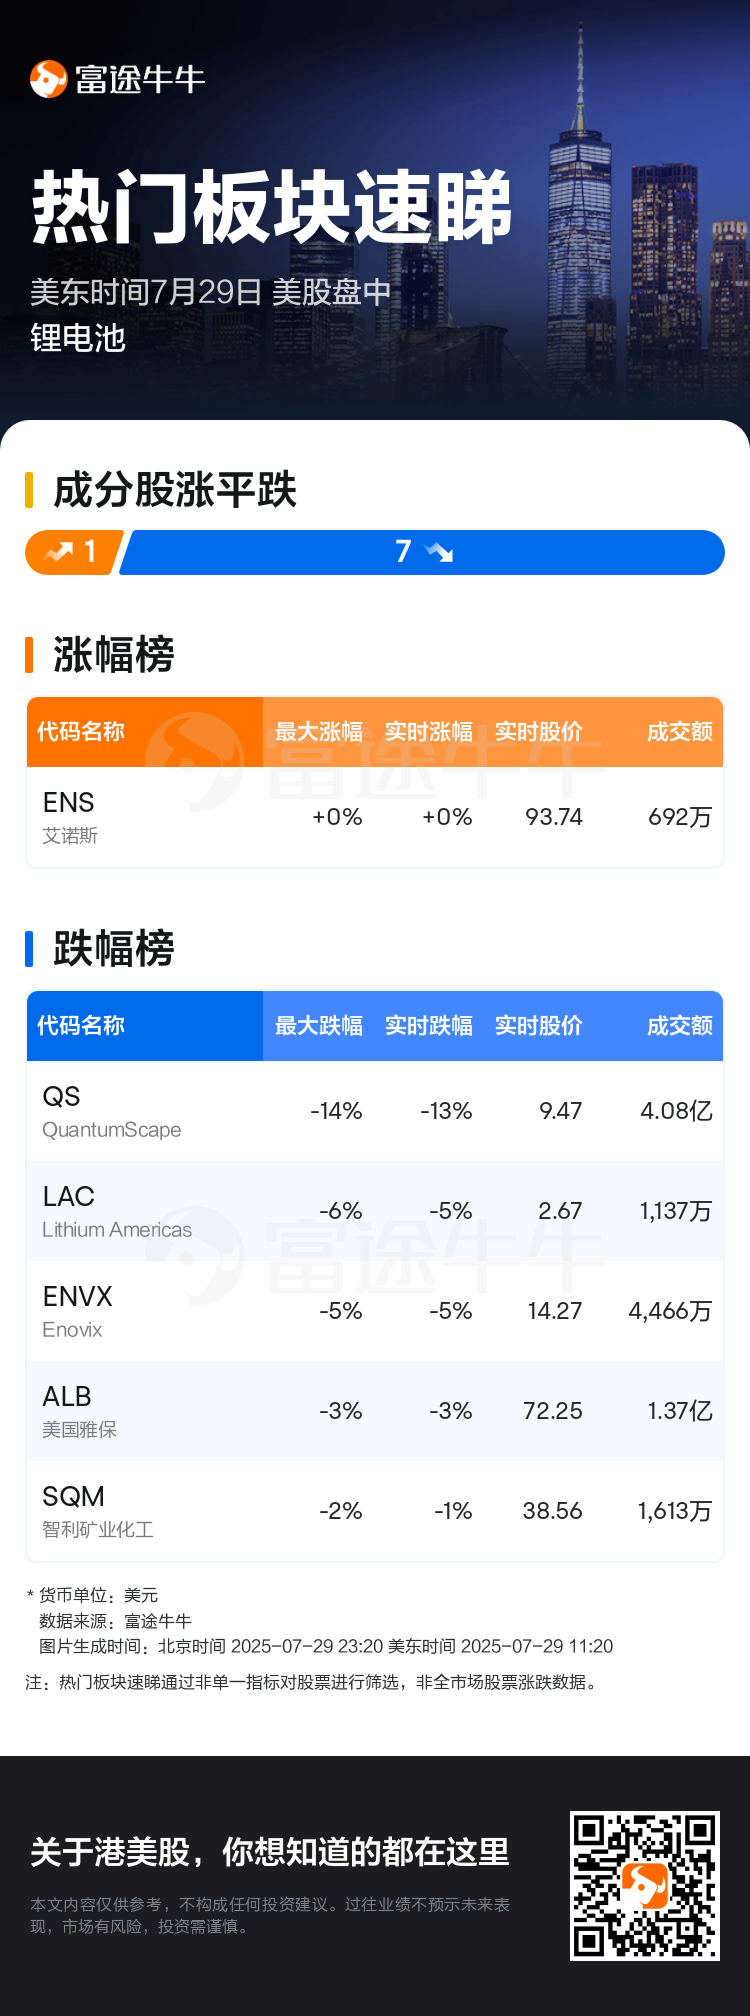Sort by 最大涨幅 column header
Image resolution: width=750 pixels, height=2016 pixels.
coord(319,732)
